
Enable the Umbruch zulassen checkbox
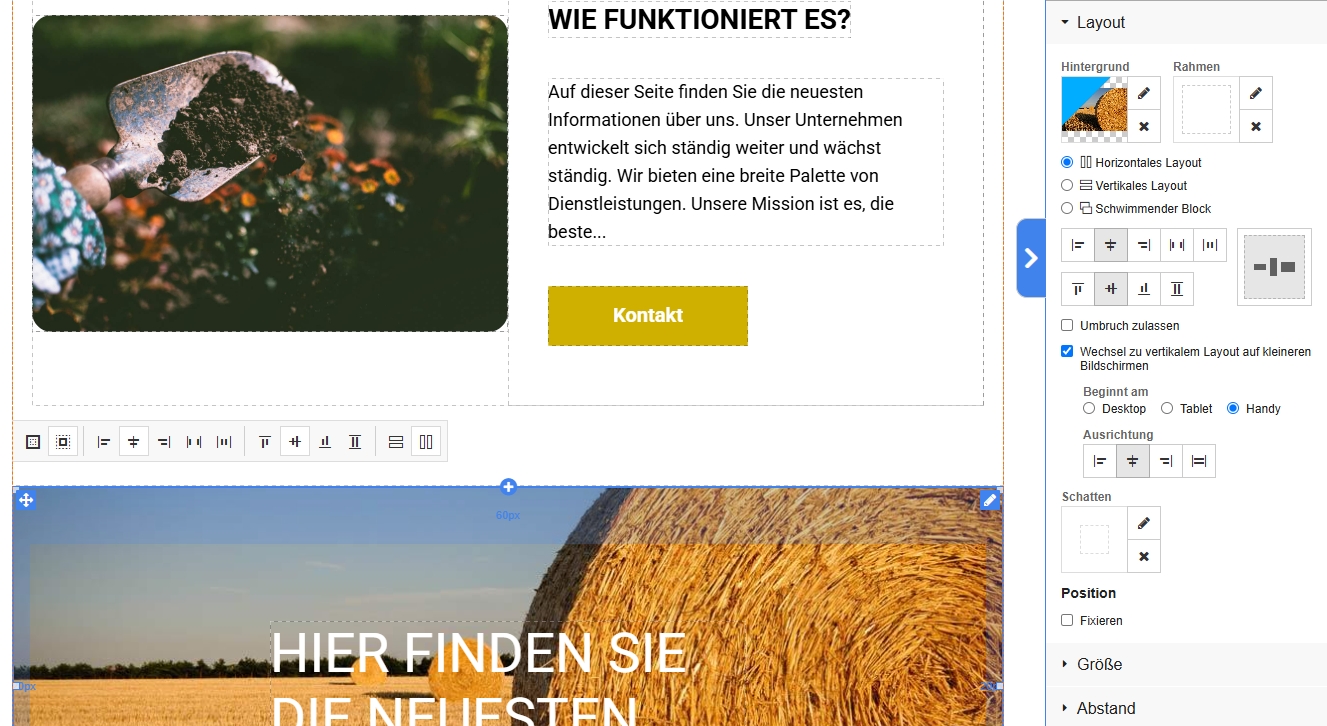coord(1067,325)
